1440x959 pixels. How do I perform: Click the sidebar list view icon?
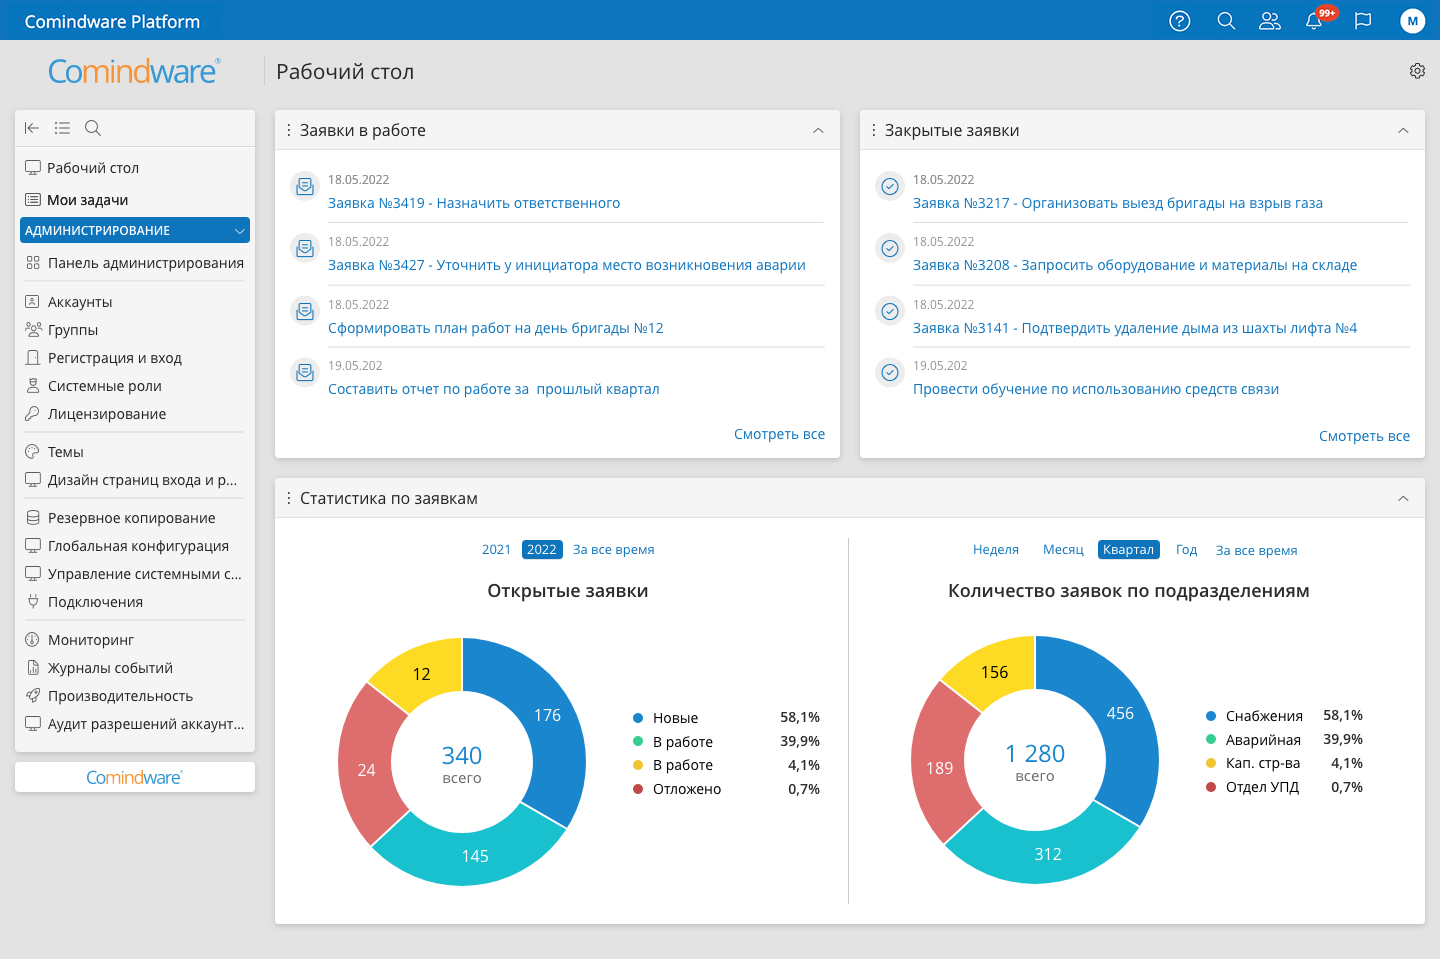click(62, 128)
